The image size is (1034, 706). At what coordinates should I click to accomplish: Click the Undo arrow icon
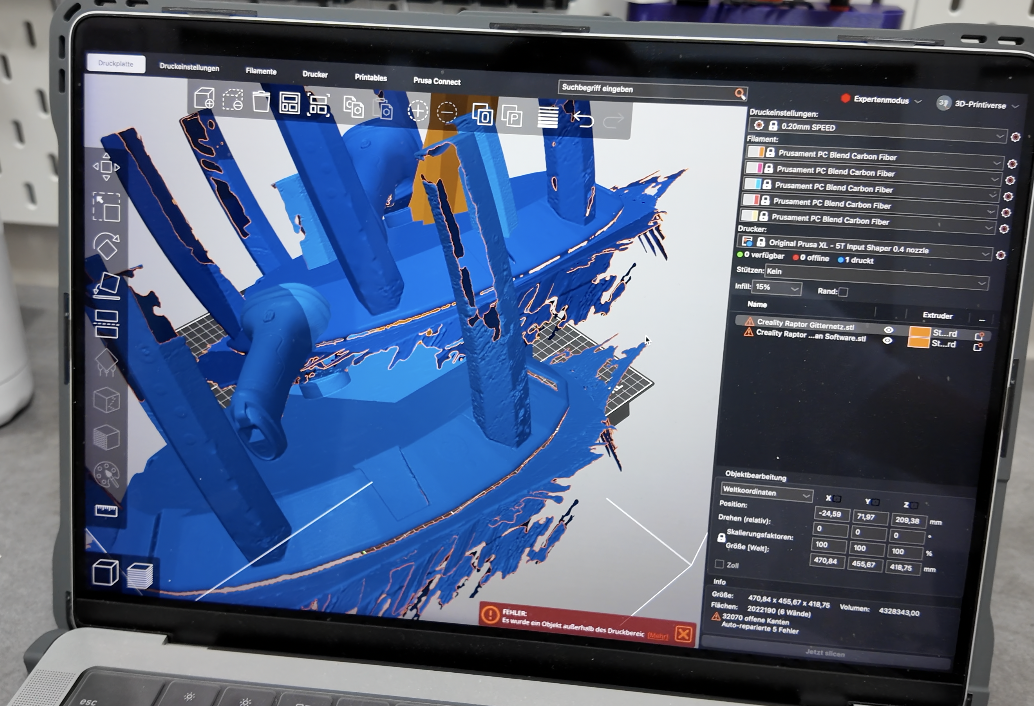coord(582,119)
